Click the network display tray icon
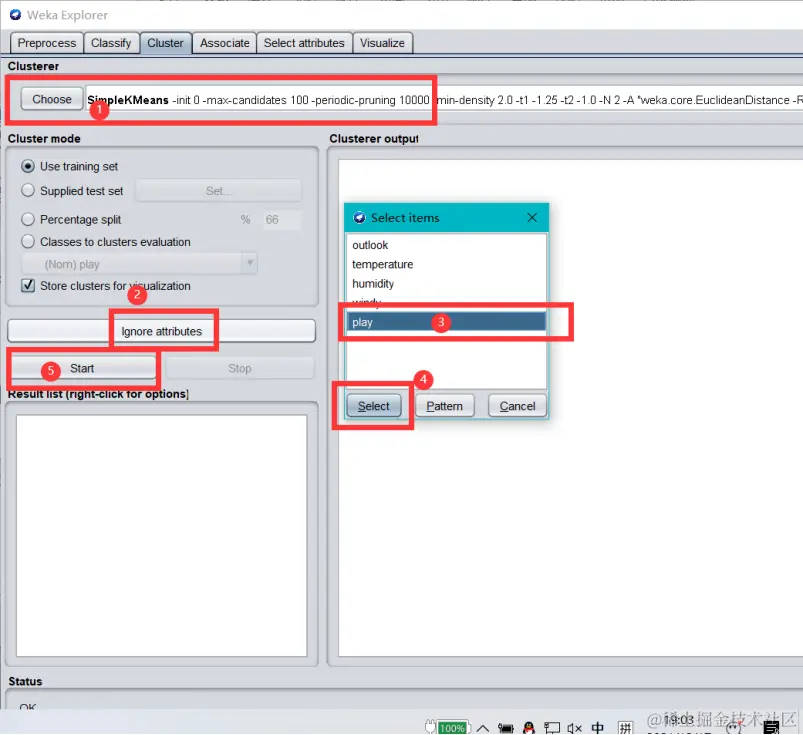The height and width of the screenshot is (735, 803). (552, 728)
